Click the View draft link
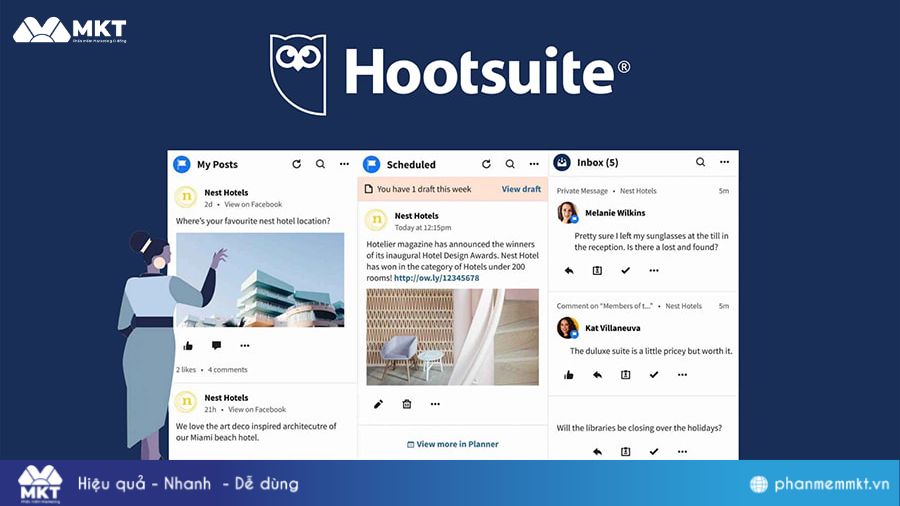The height and width of the screenshot is (506, 900). (521, 189)
